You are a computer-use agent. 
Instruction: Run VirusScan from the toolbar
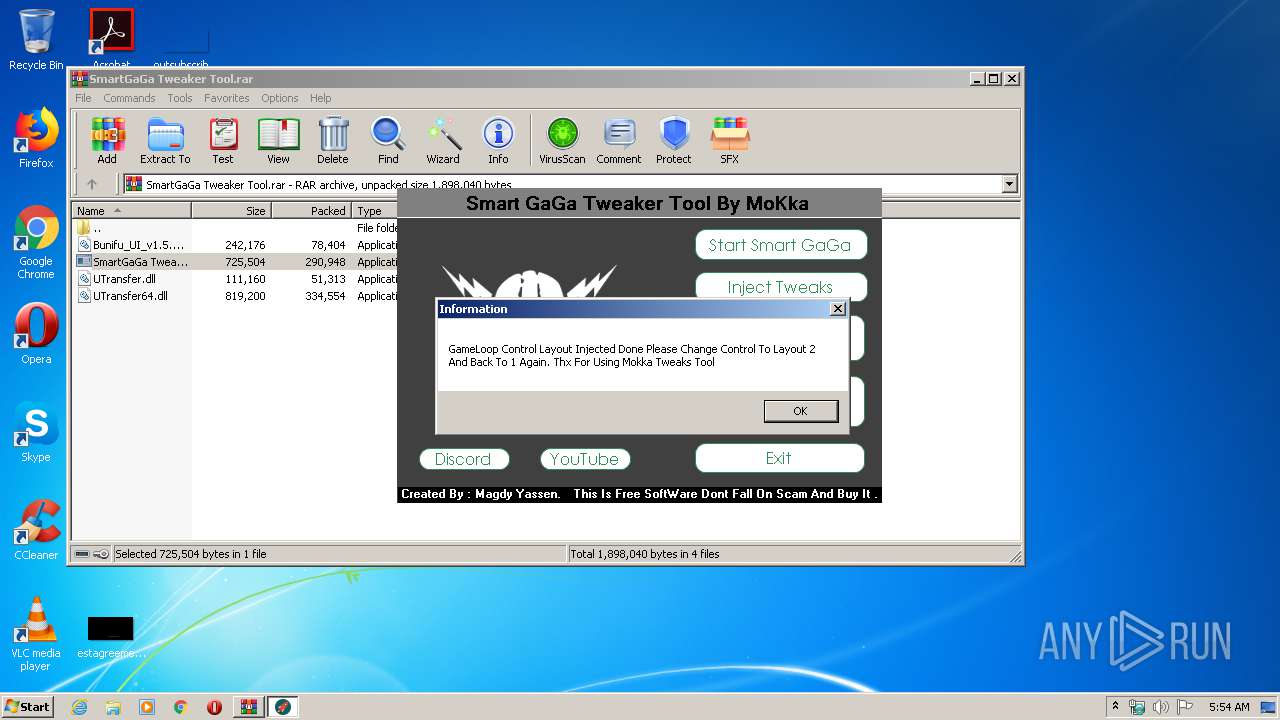[562, 140]
